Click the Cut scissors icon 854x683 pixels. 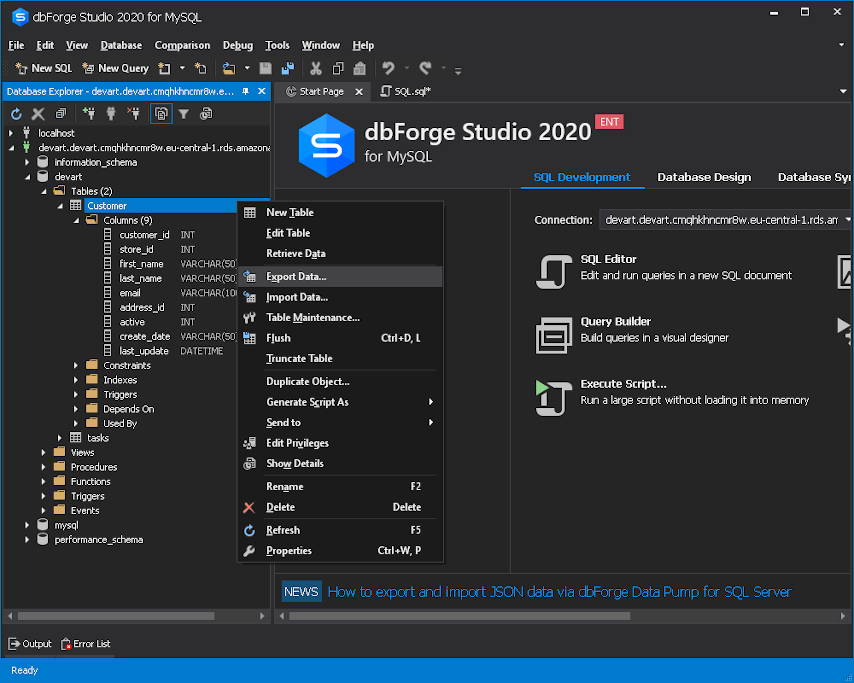315,68
